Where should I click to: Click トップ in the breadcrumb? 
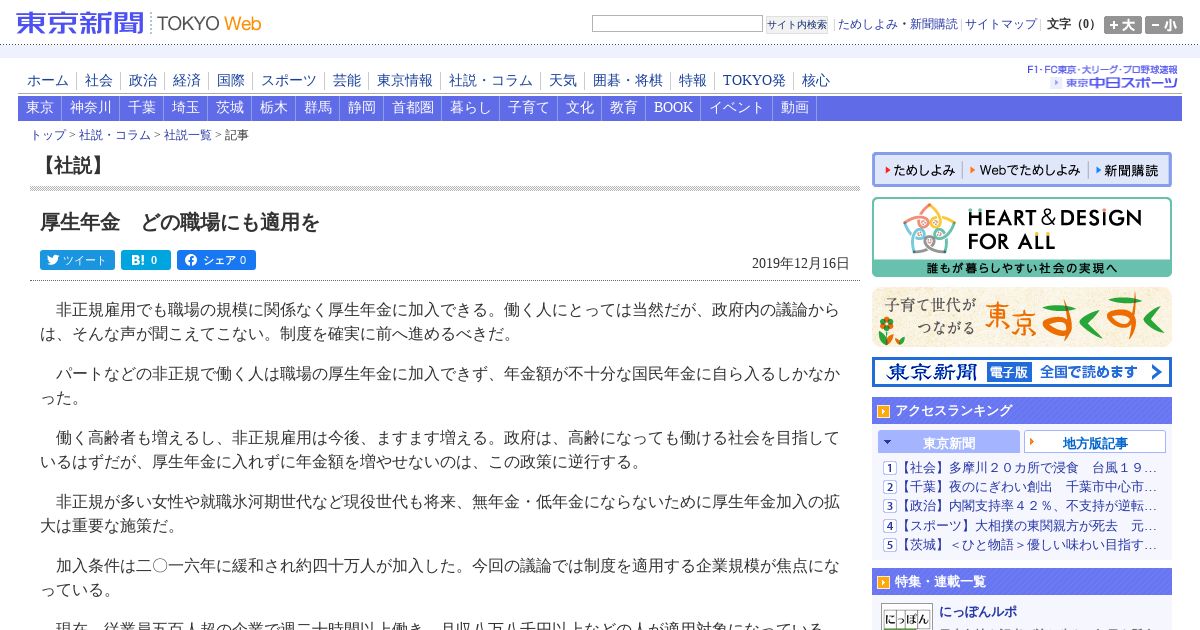[x=48, y=135]
